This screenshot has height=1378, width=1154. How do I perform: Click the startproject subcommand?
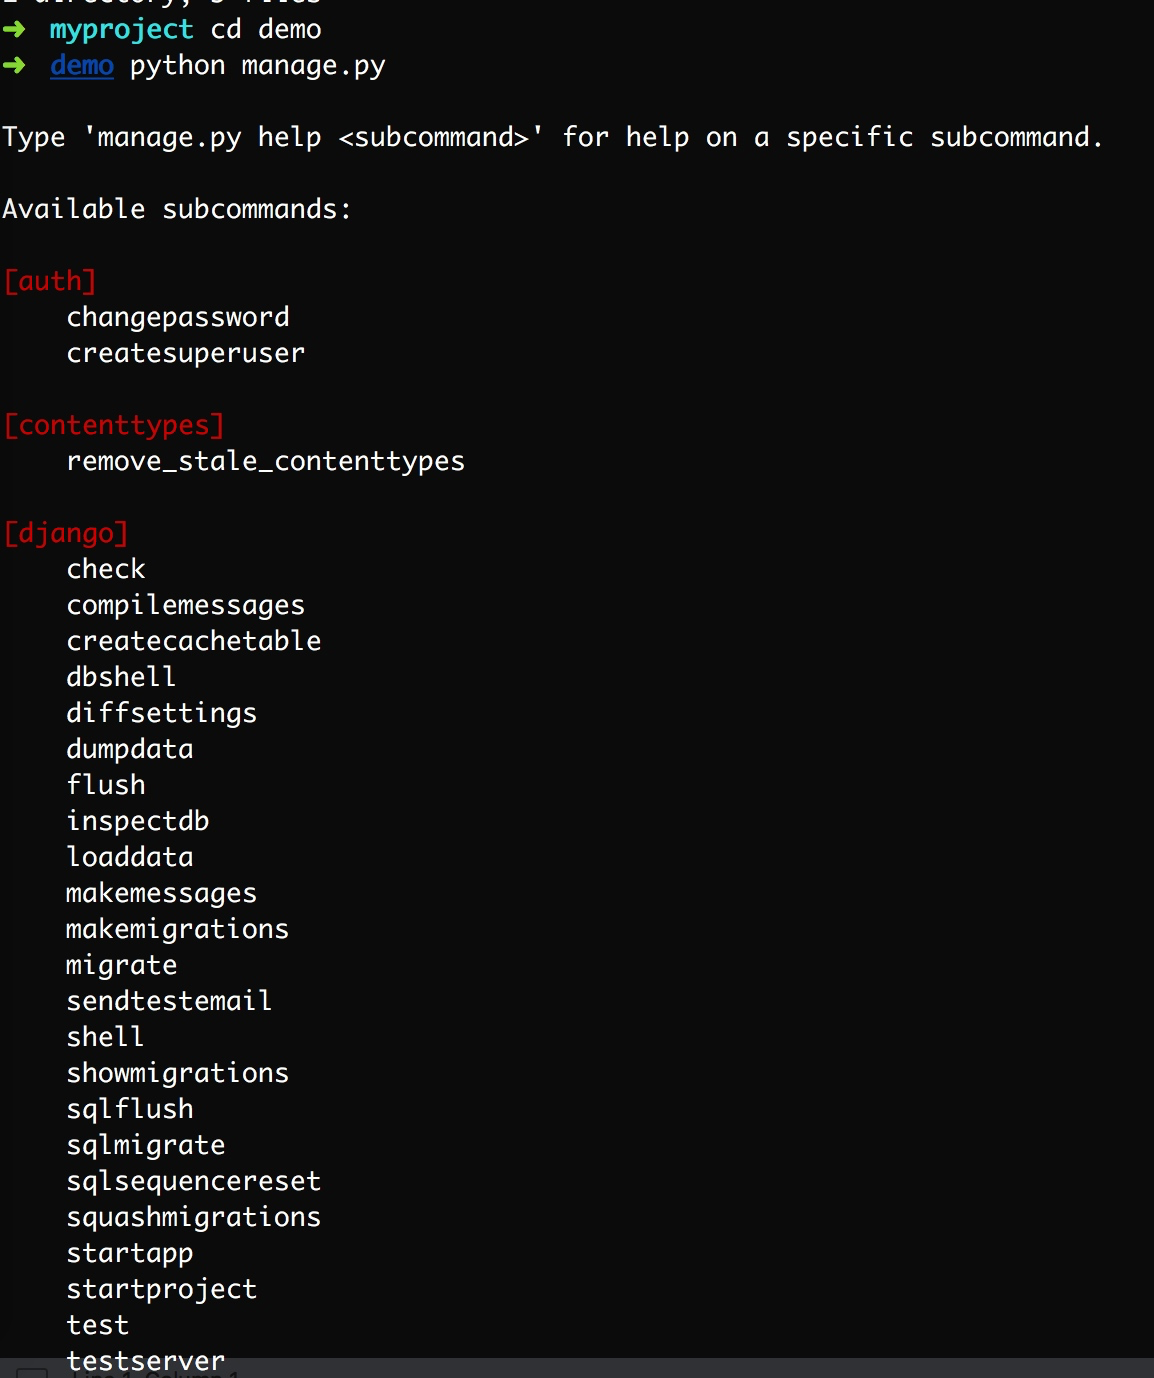(x=162, y=1289)
